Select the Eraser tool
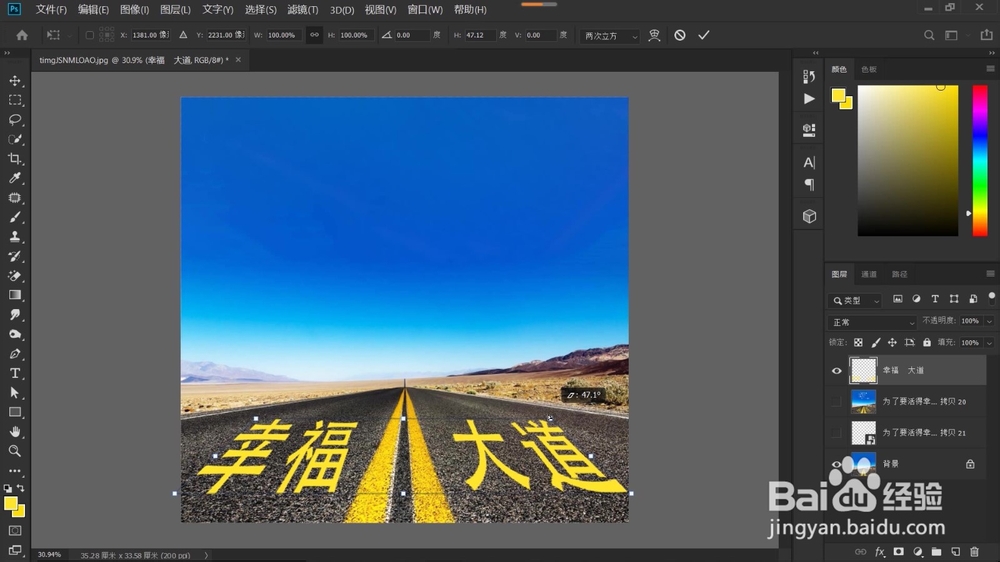This screenshot has width=1000, height=562. [x=15, y=276]
